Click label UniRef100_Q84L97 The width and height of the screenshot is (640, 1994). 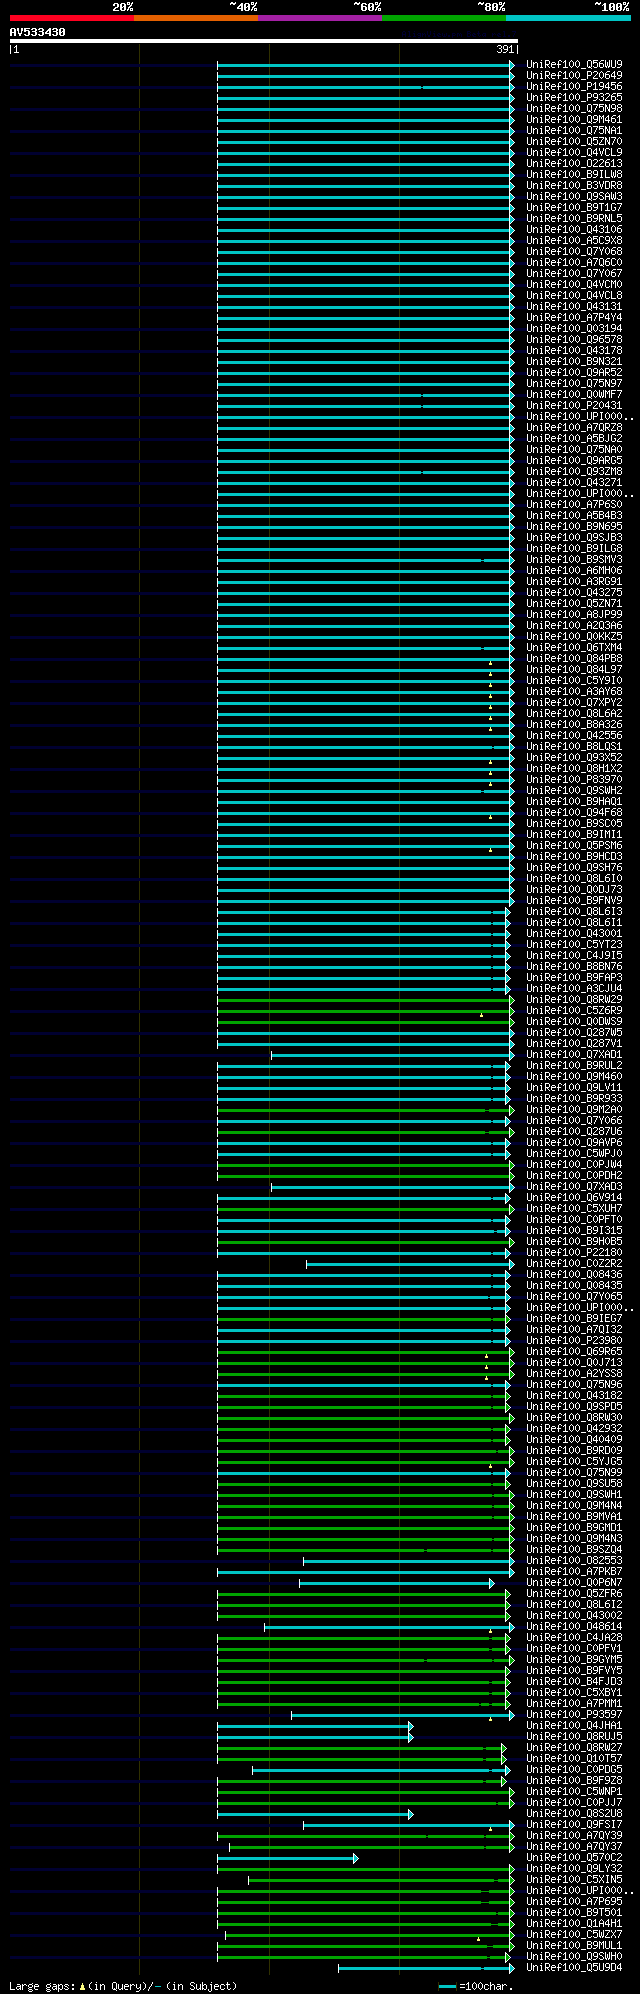[574, 669]
